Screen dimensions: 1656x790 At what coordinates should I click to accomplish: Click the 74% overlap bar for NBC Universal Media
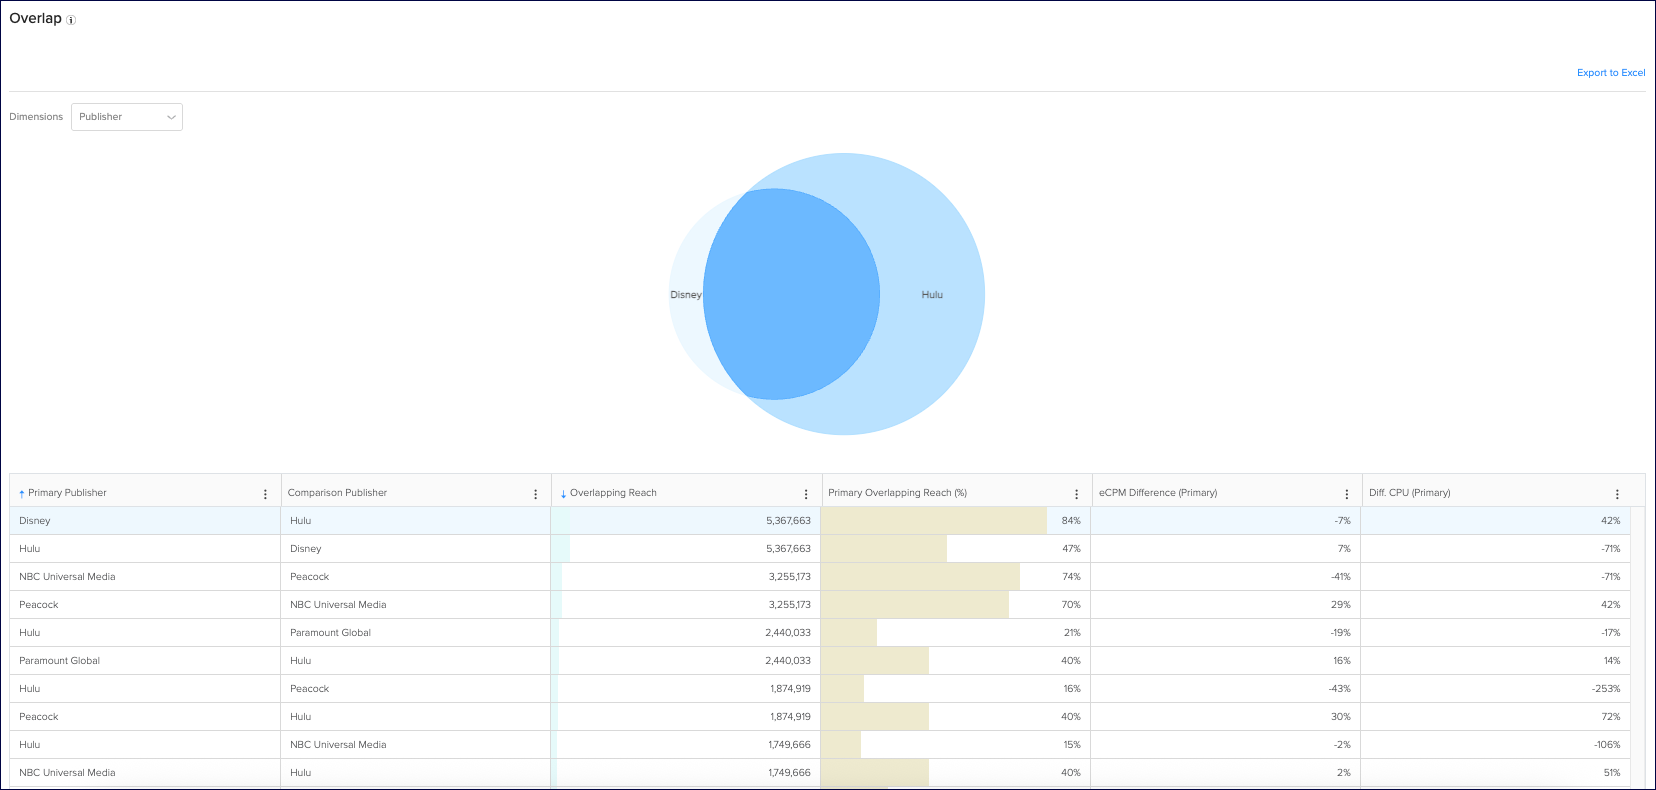921,577
